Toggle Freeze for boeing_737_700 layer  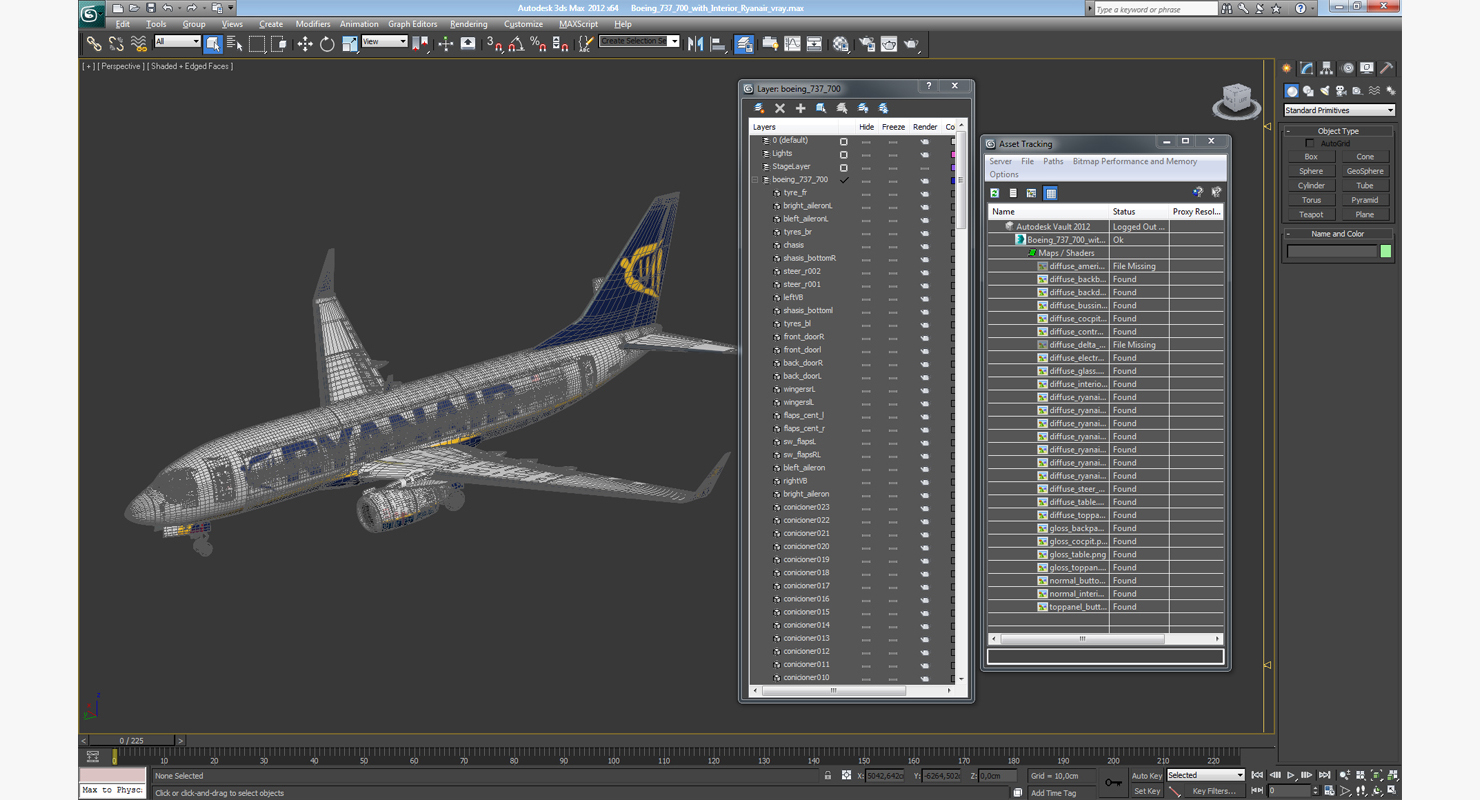[x=893, y=180]
